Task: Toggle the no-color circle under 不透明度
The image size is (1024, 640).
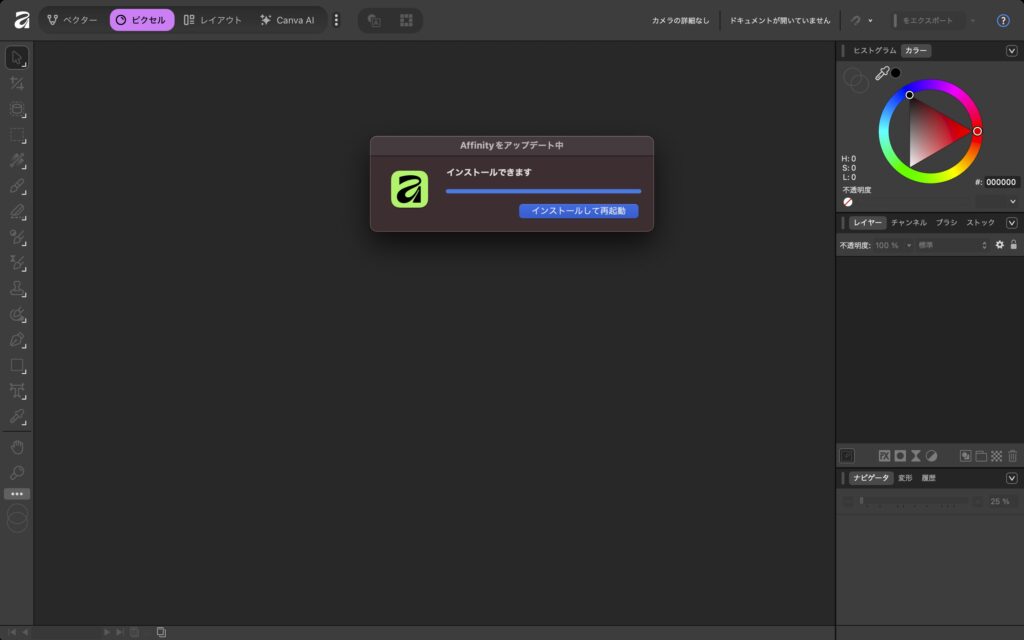Action: point(848,201)
